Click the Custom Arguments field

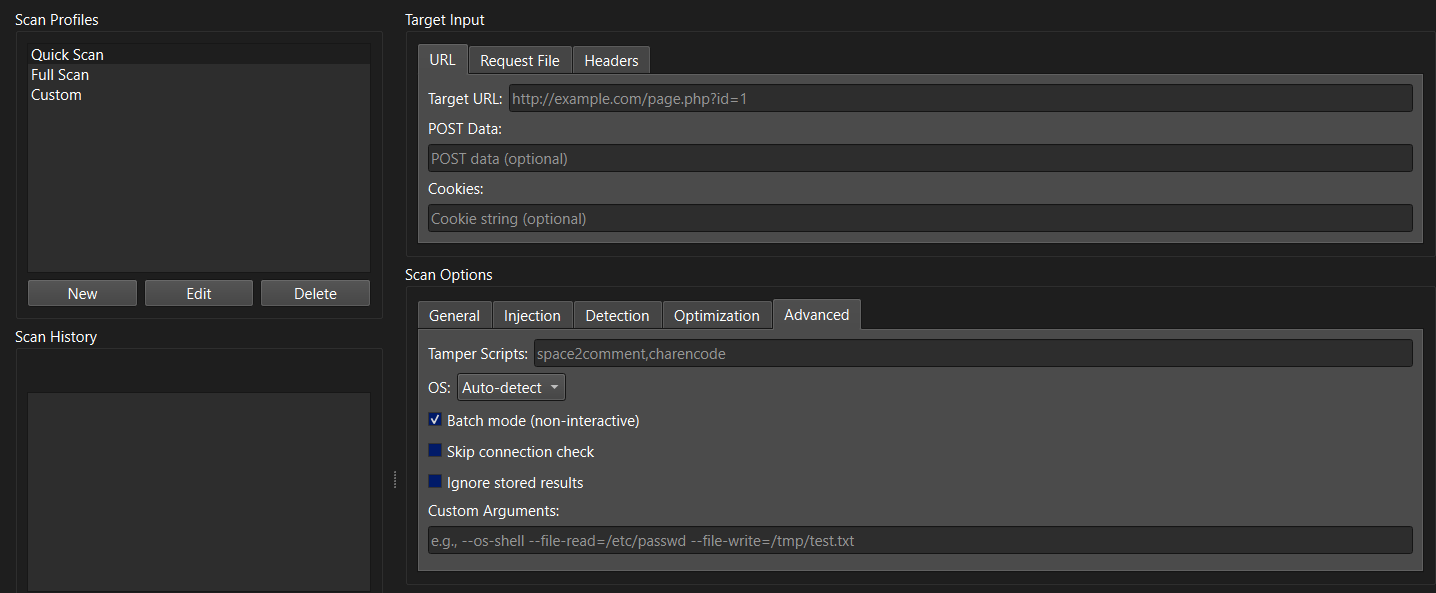tap(920, 540)
